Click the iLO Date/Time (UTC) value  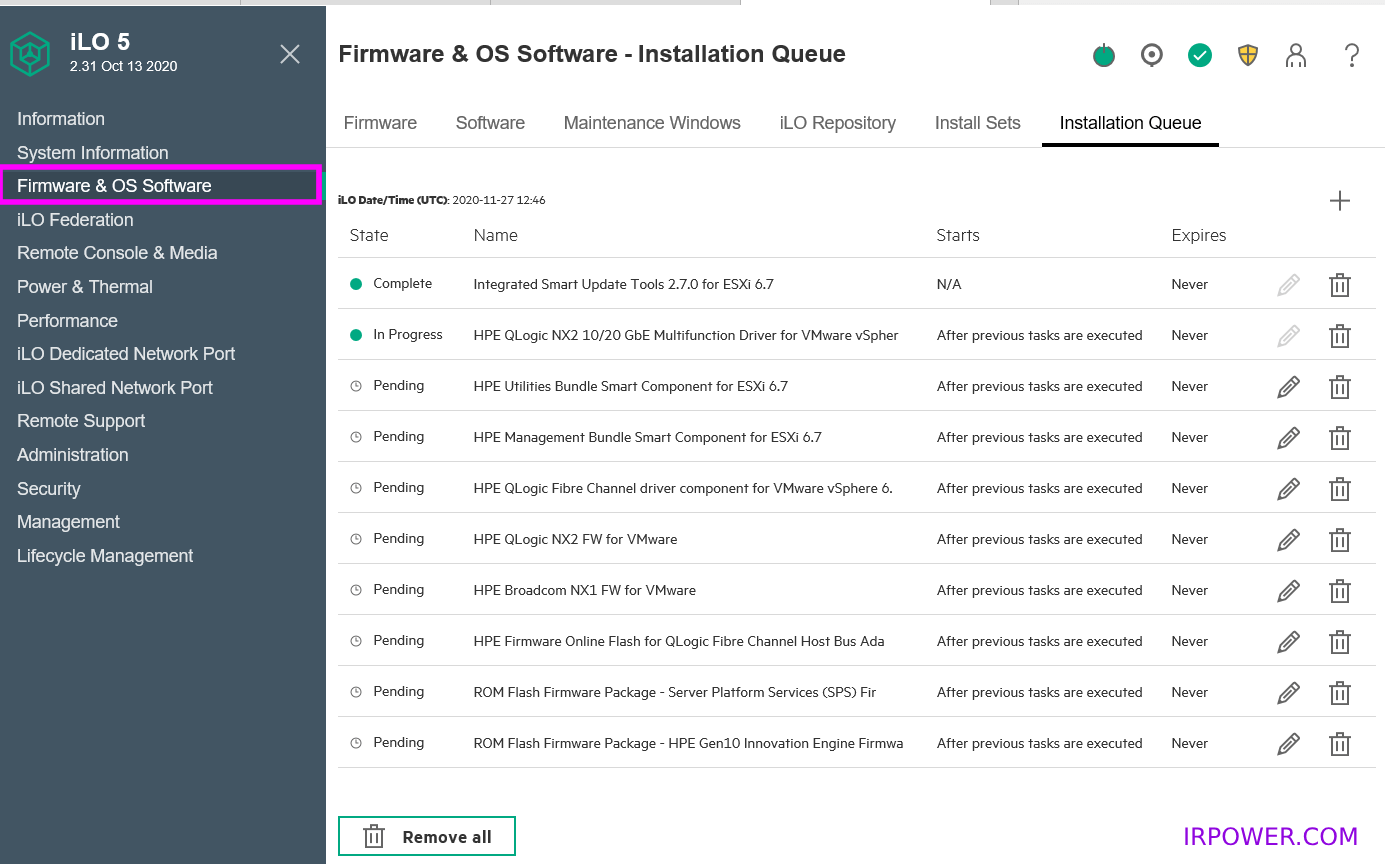[499, 200]
